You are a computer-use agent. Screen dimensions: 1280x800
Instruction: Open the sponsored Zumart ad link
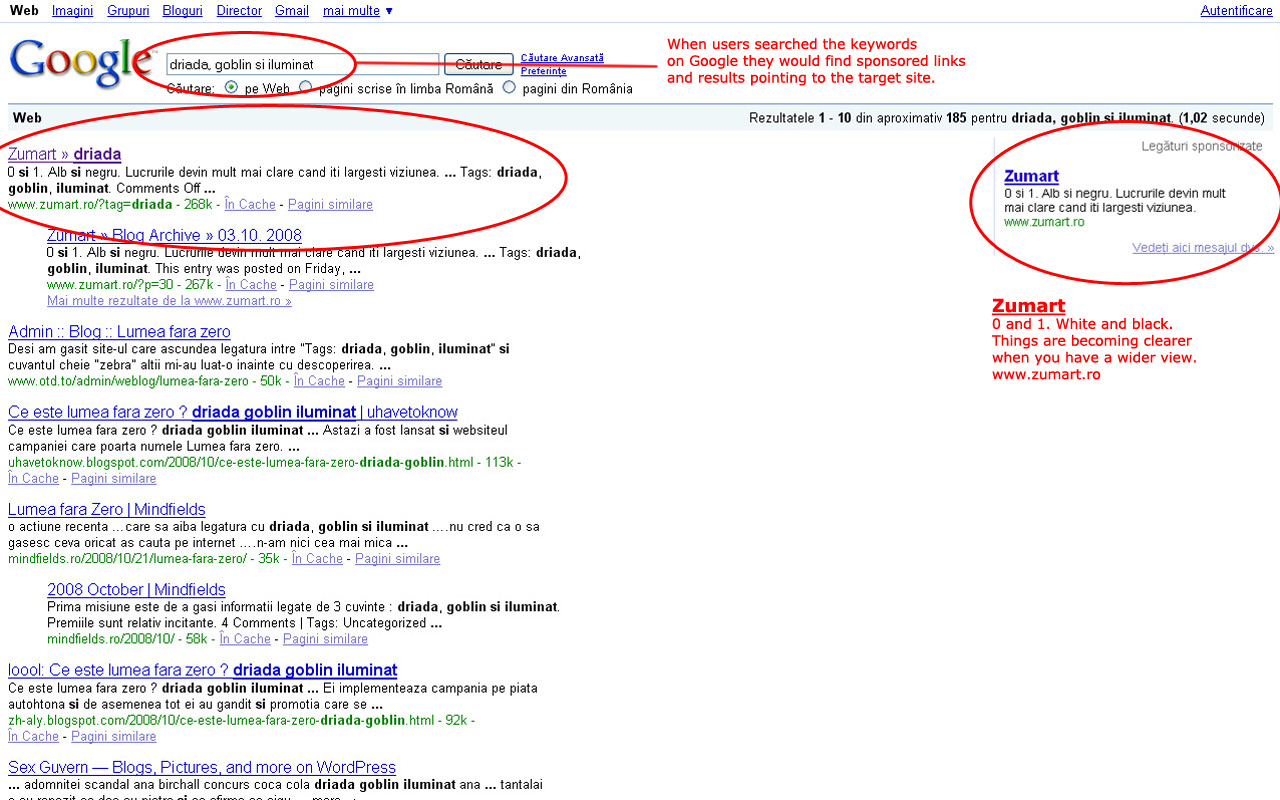point(1031,177)
